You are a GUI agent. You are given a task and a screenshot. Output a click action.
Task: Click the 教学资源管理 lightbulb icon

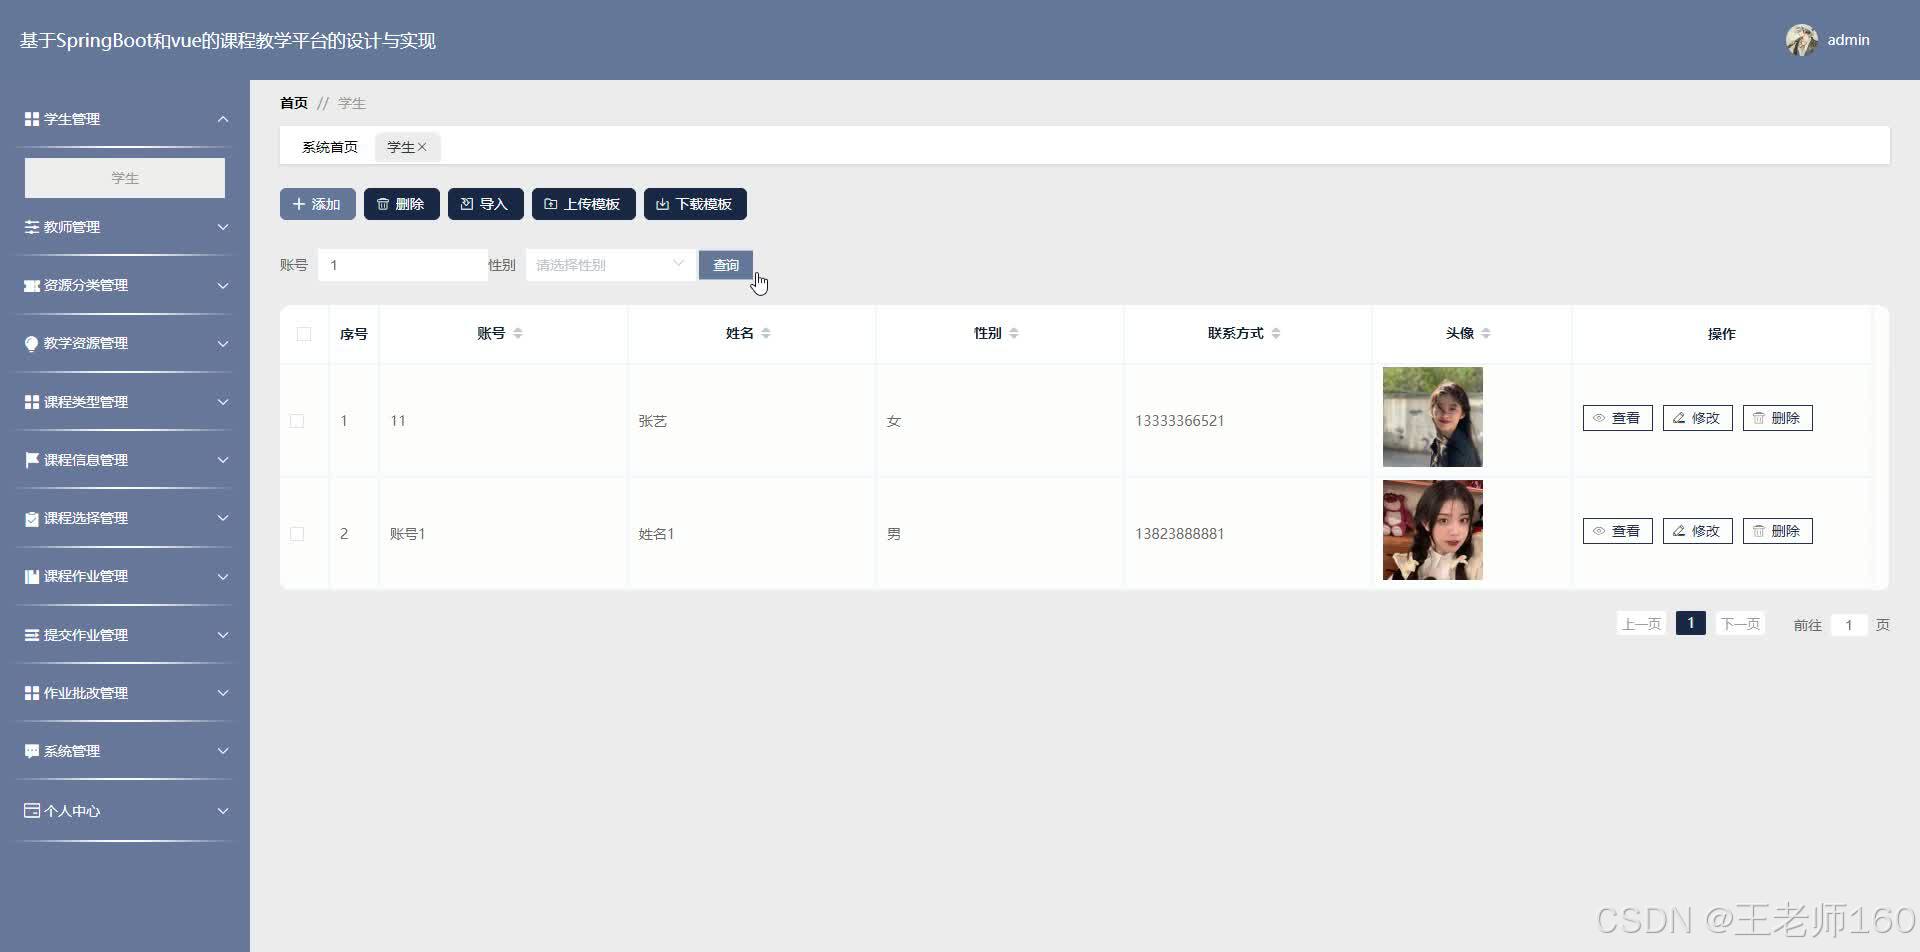click(31, 343)
